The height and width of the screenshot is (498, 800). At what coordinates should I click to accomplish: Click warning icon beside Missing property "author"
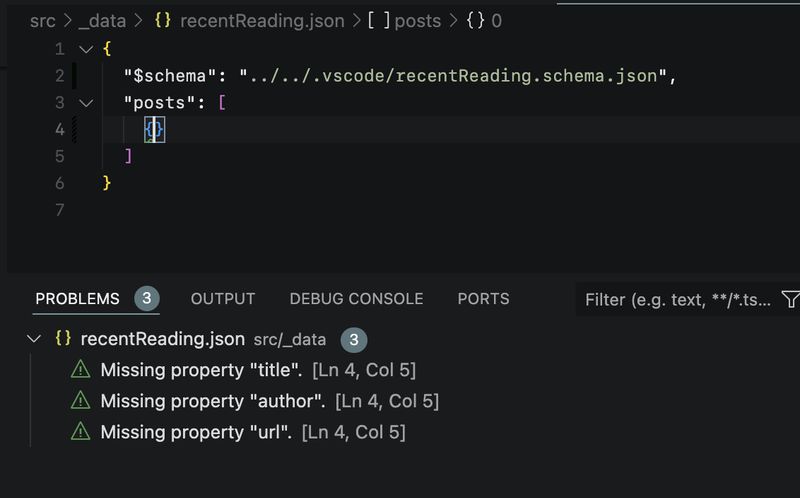(x=80, y=401)
